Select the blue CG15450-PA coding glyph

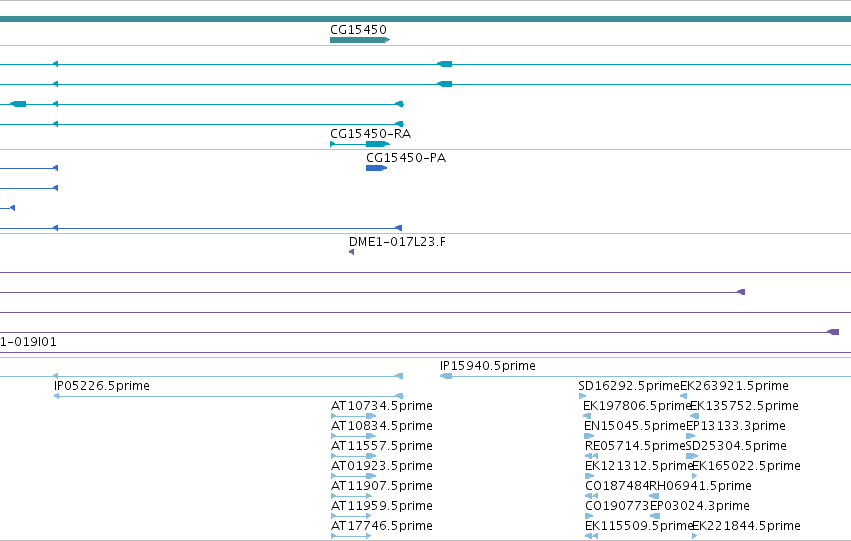click(376, 168)
